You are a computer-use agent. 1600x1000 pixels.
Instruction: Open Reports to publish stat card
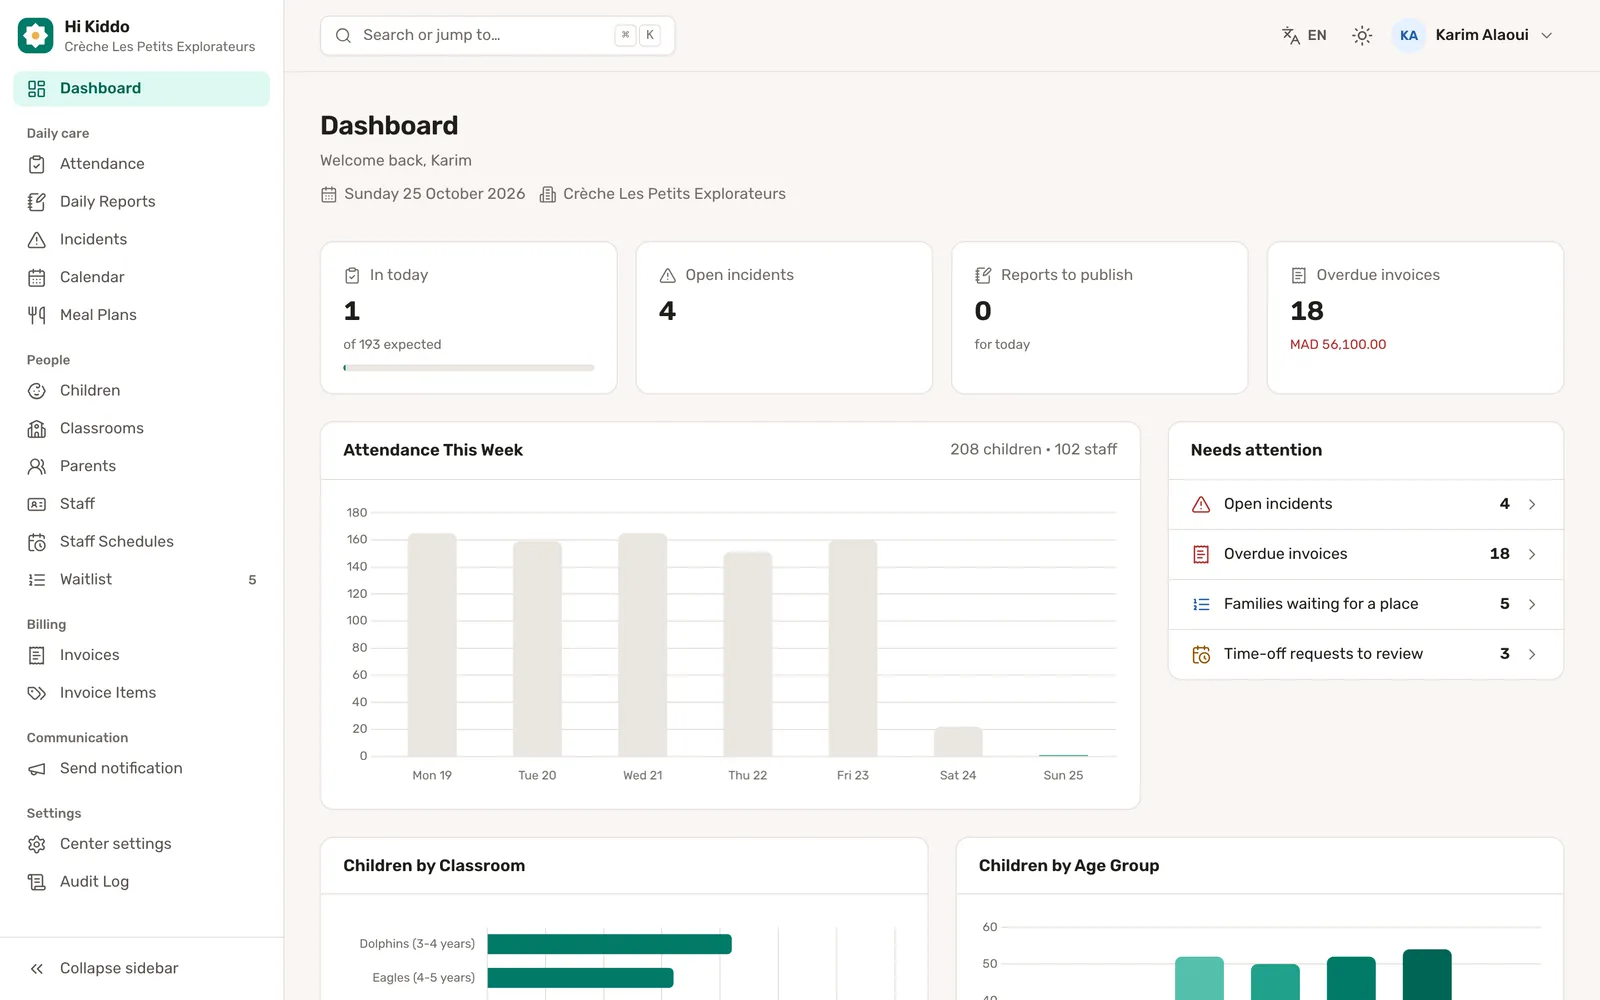[x=1100, y=318]
